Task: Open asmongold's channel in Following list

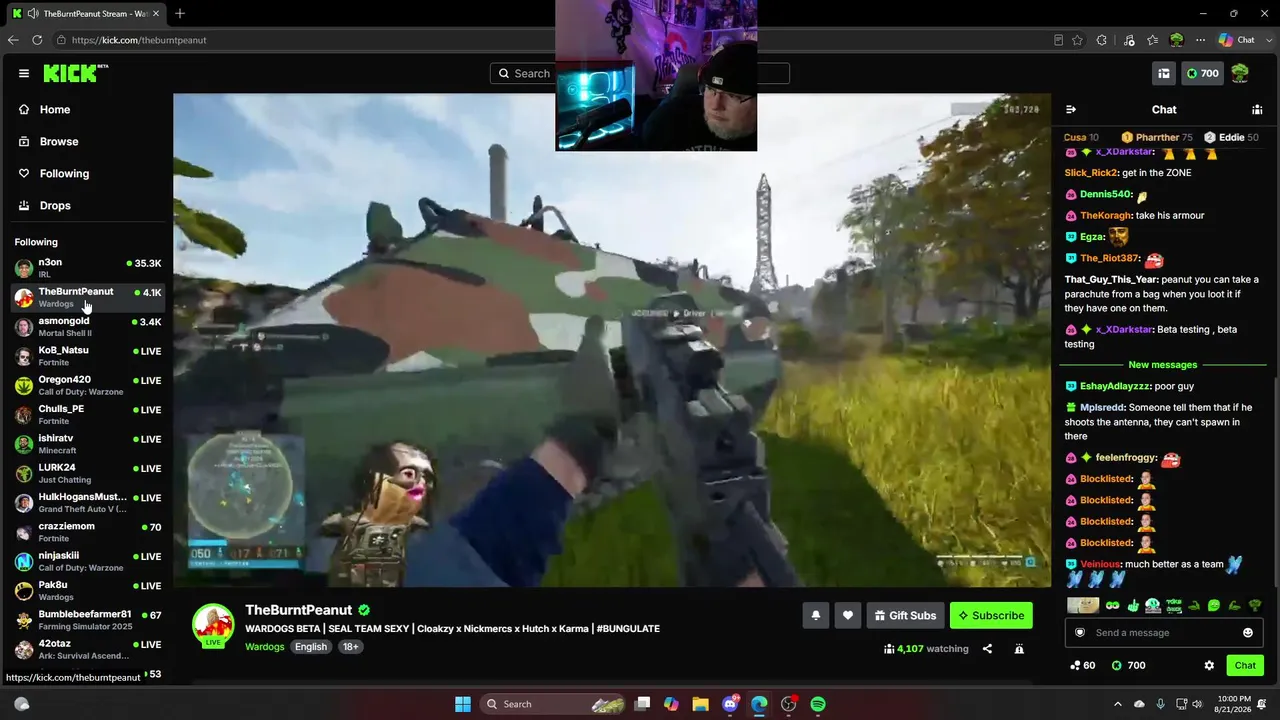Action: (88, 327)
